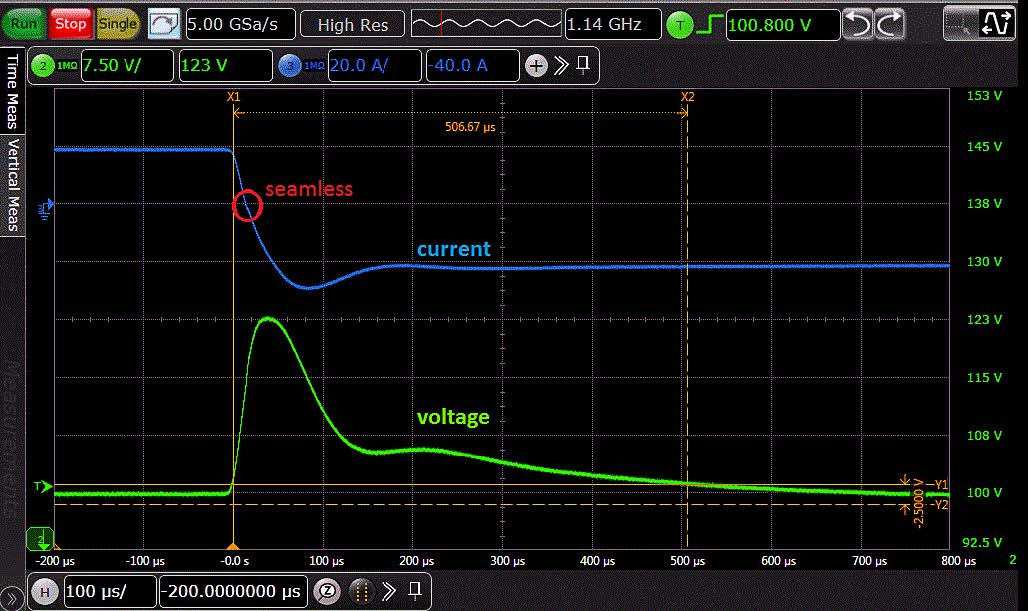Open the waveform display icon at top right
This screenshot has width=1028, height=611.
(x=996, y=24)
